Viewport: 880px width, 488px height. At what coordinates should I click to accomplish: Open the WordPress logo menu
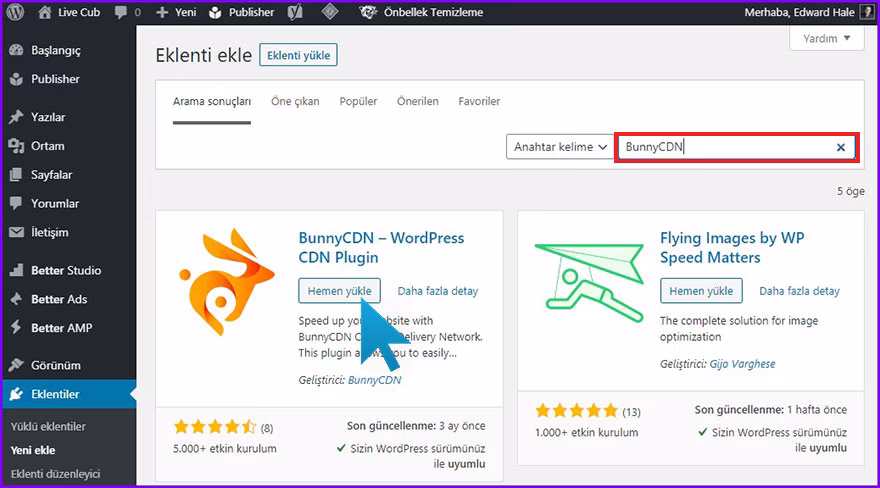pyautogui.click(x=15, y=12)
